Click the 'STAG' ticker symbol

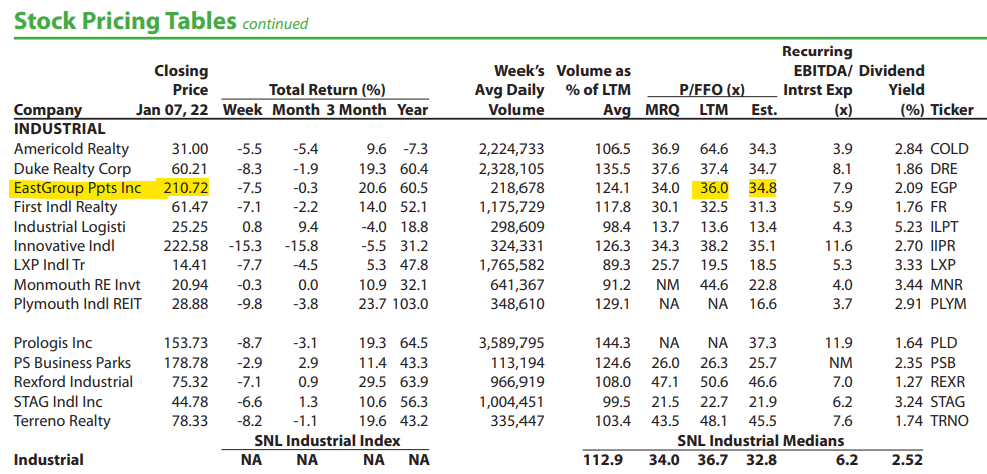(947, 401)
